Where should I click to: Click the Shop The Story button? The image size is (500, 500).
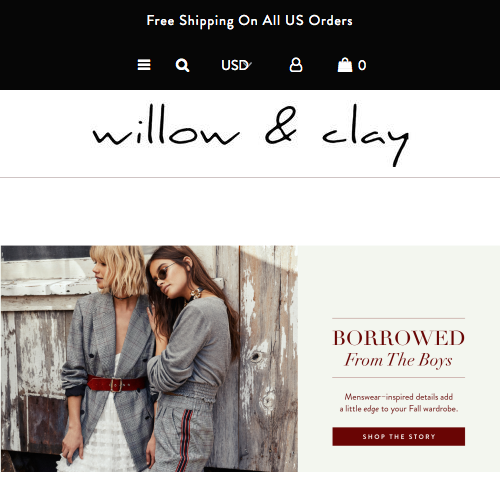(x=398, y=436)
